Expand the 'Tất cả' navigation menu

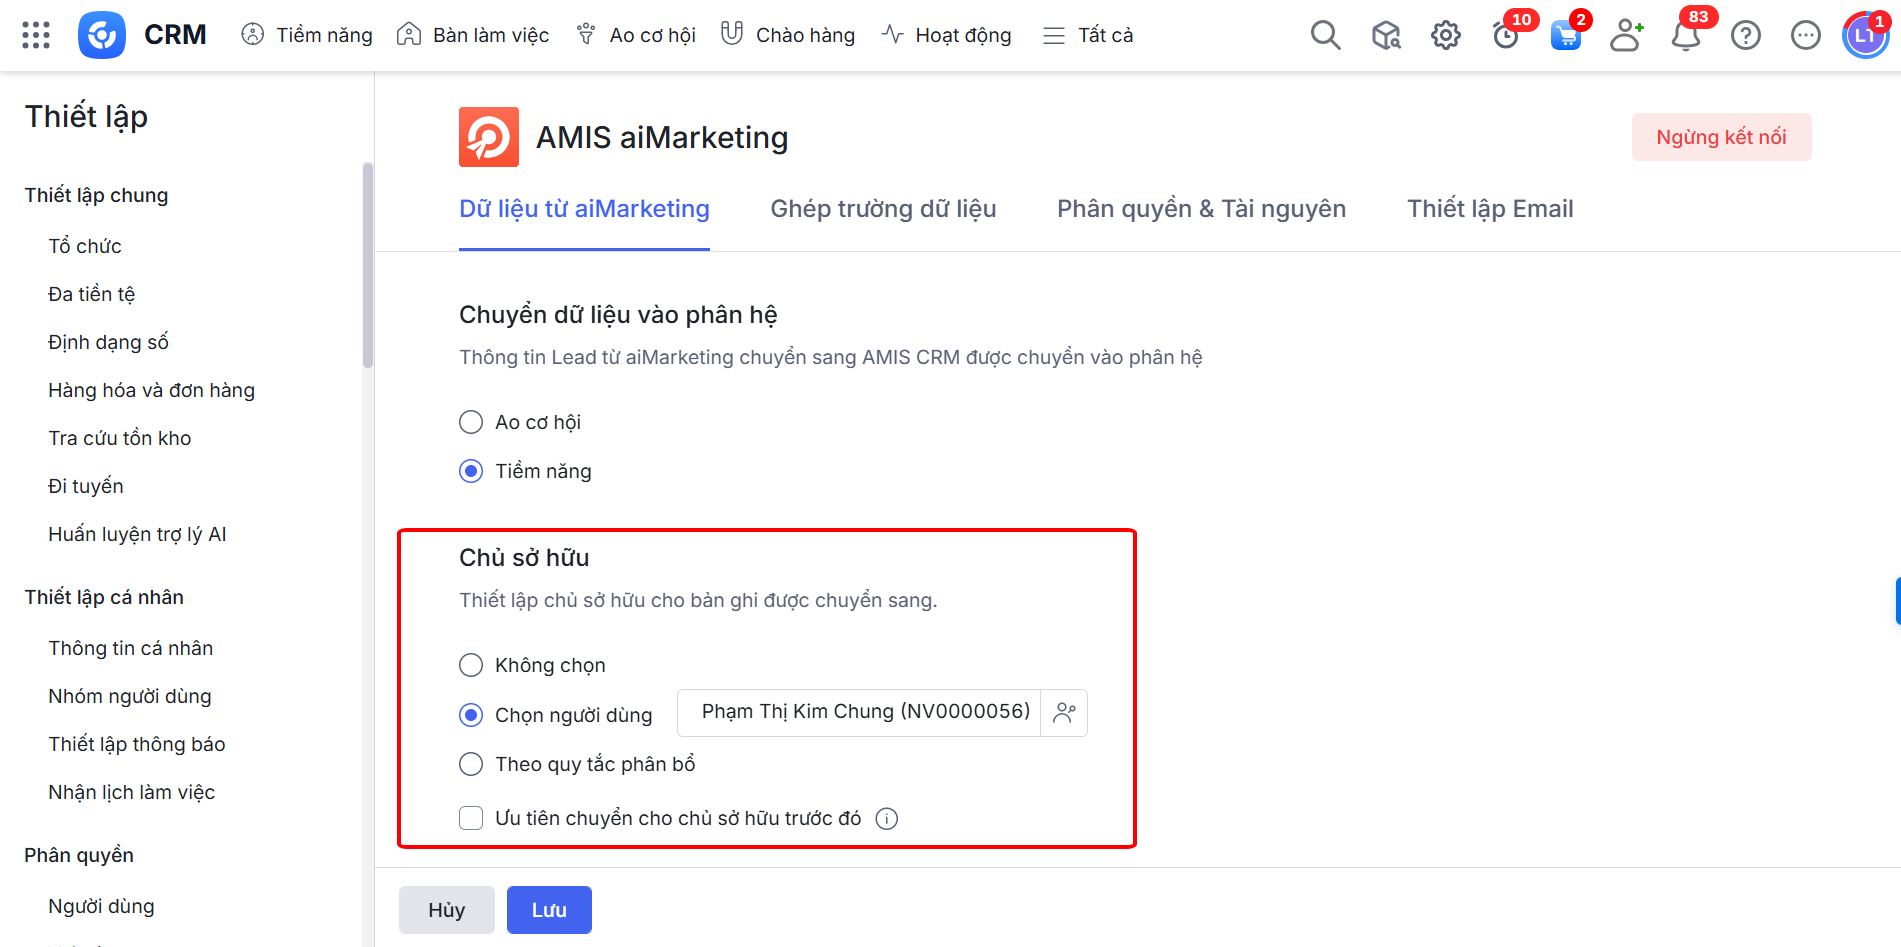pyautogui.click(x=1088, y=35)
